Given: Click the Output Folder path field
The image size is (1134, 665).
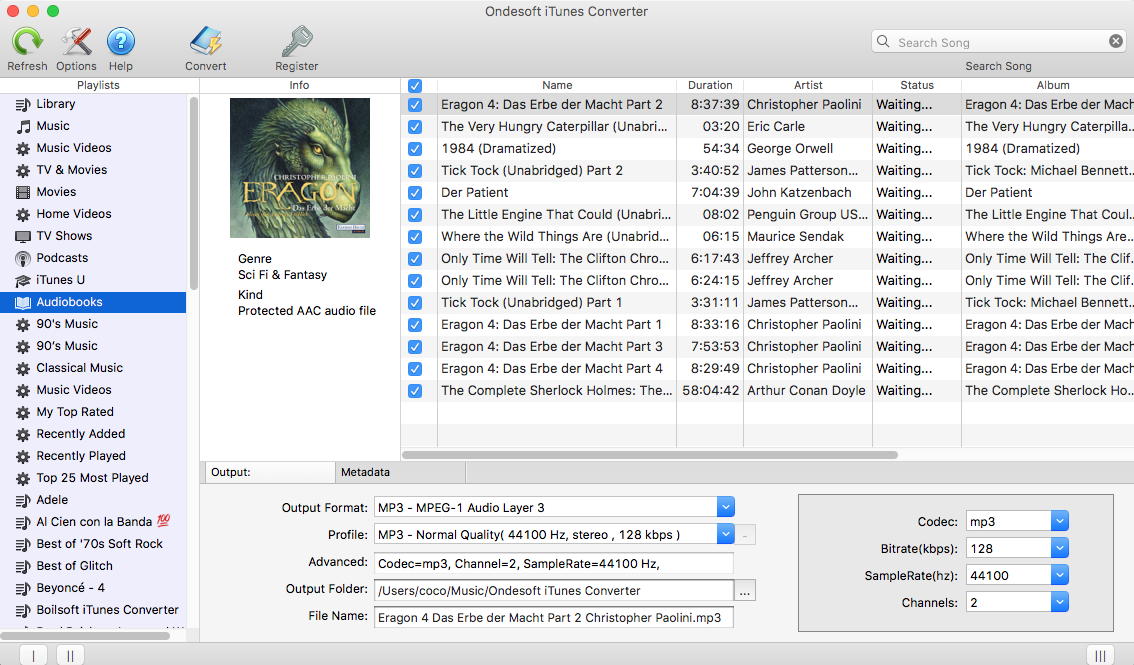Looking at the screenshot, I should [553, 591].
